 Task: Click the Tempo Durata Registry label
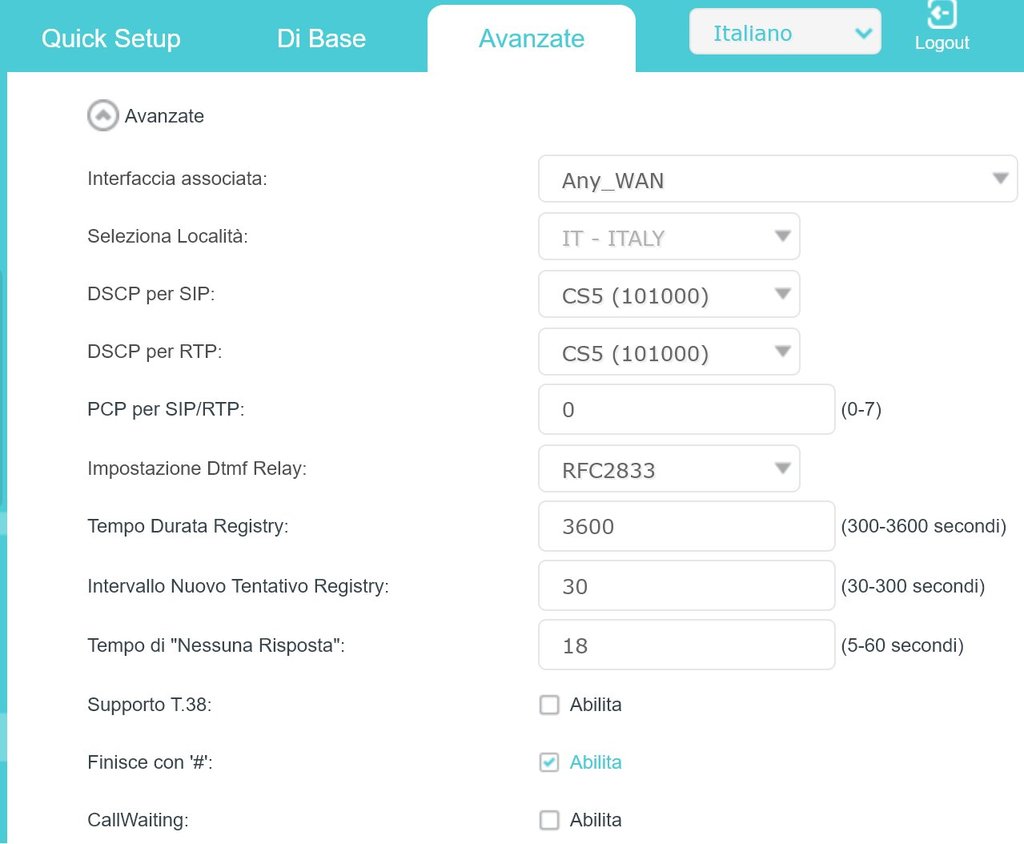point(188,526)
